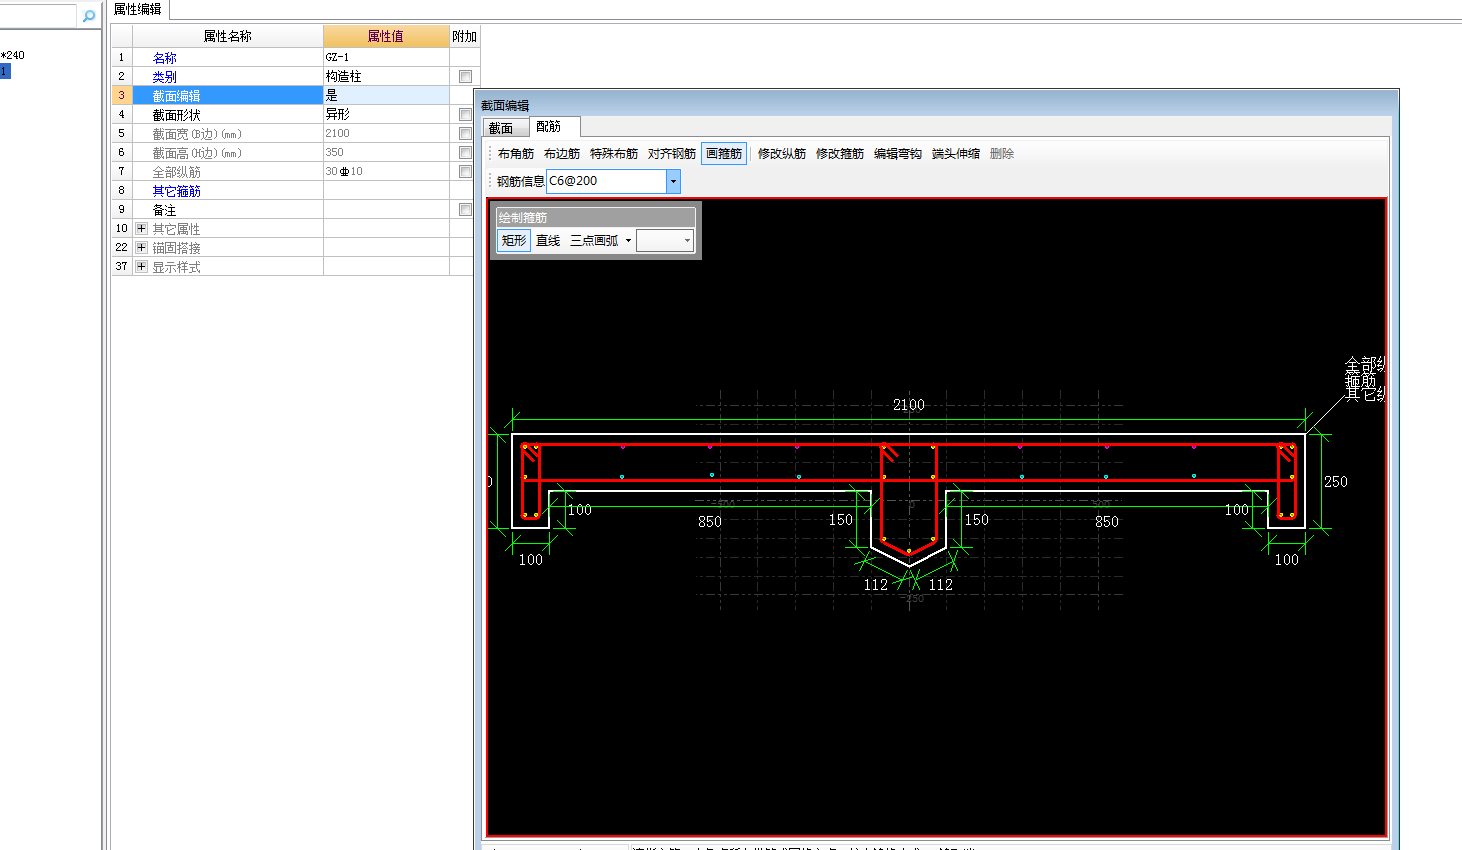Click the 30⌀10 全部纵筋 value cell
1462x850 pixels.
point(386,172)
